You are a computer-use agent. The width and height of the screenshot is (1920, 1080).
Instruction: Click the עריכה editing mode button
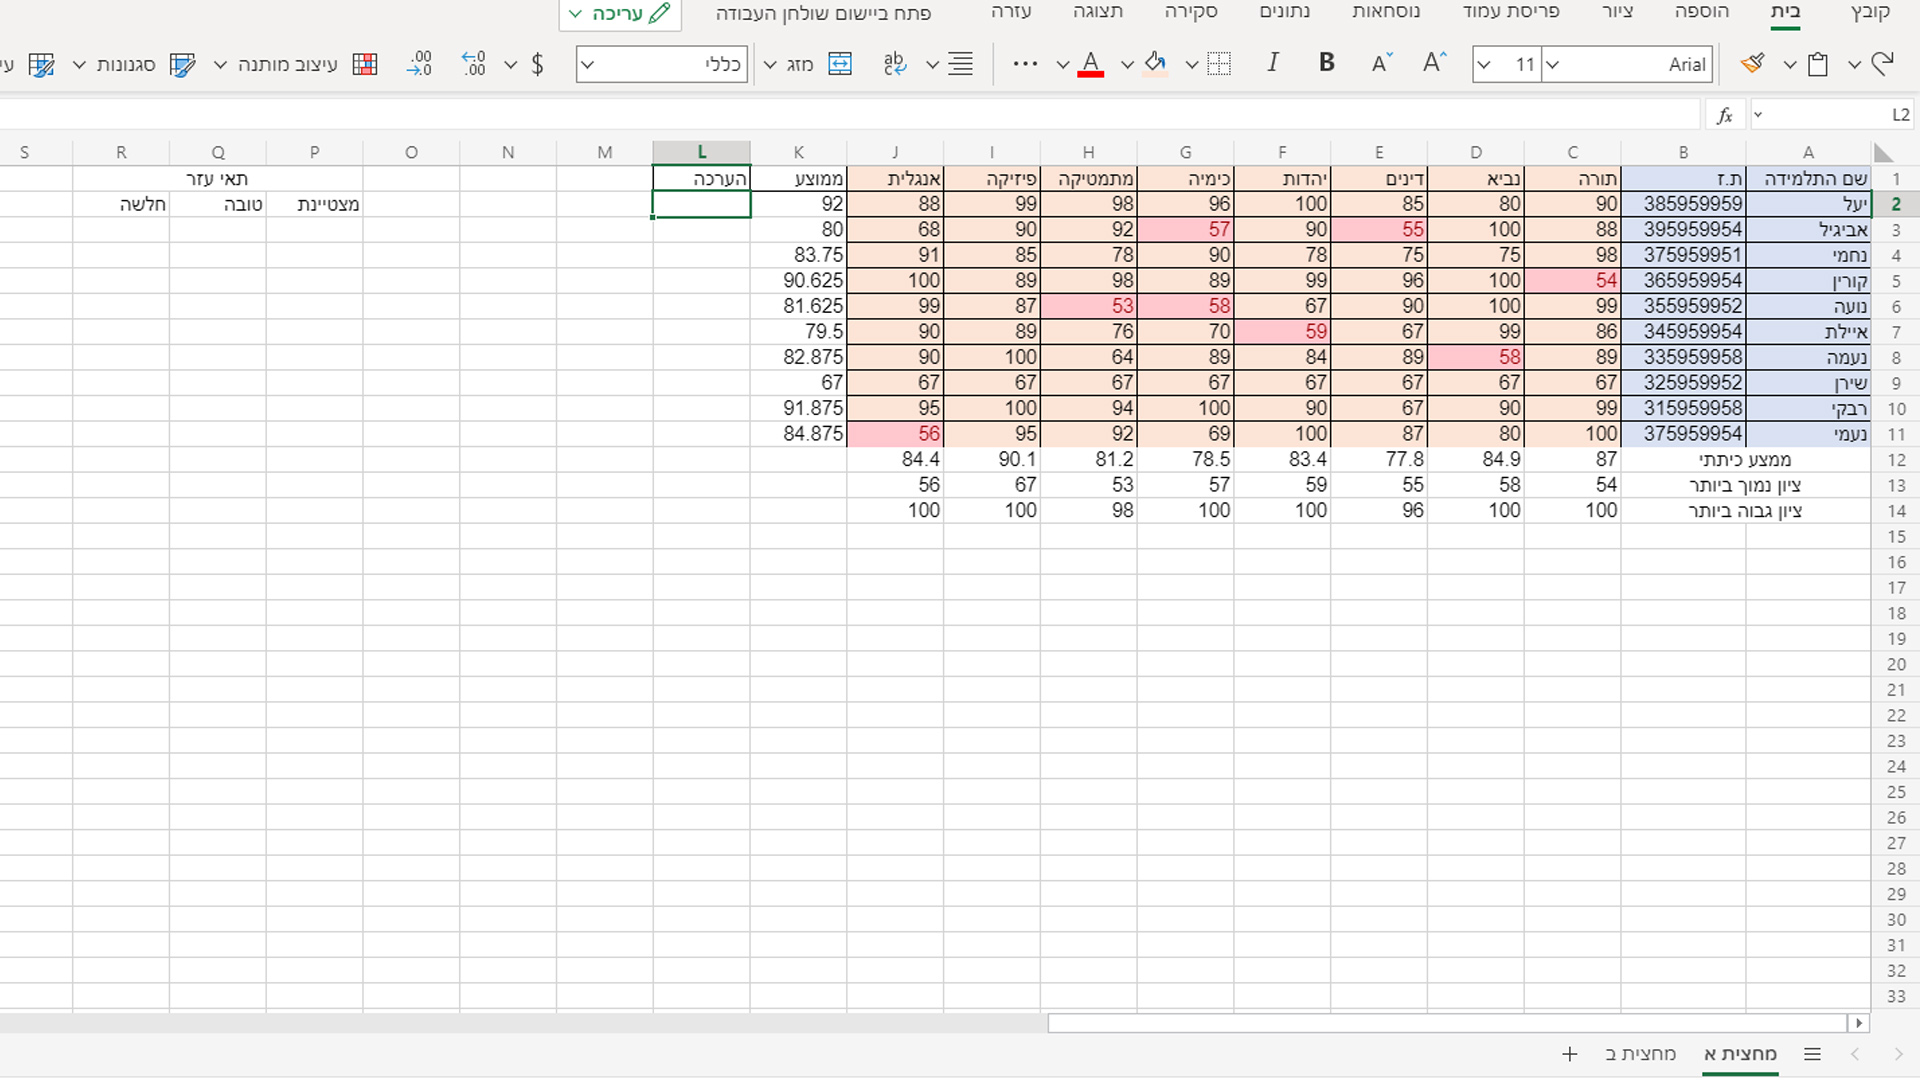click(x=619, y=13)
